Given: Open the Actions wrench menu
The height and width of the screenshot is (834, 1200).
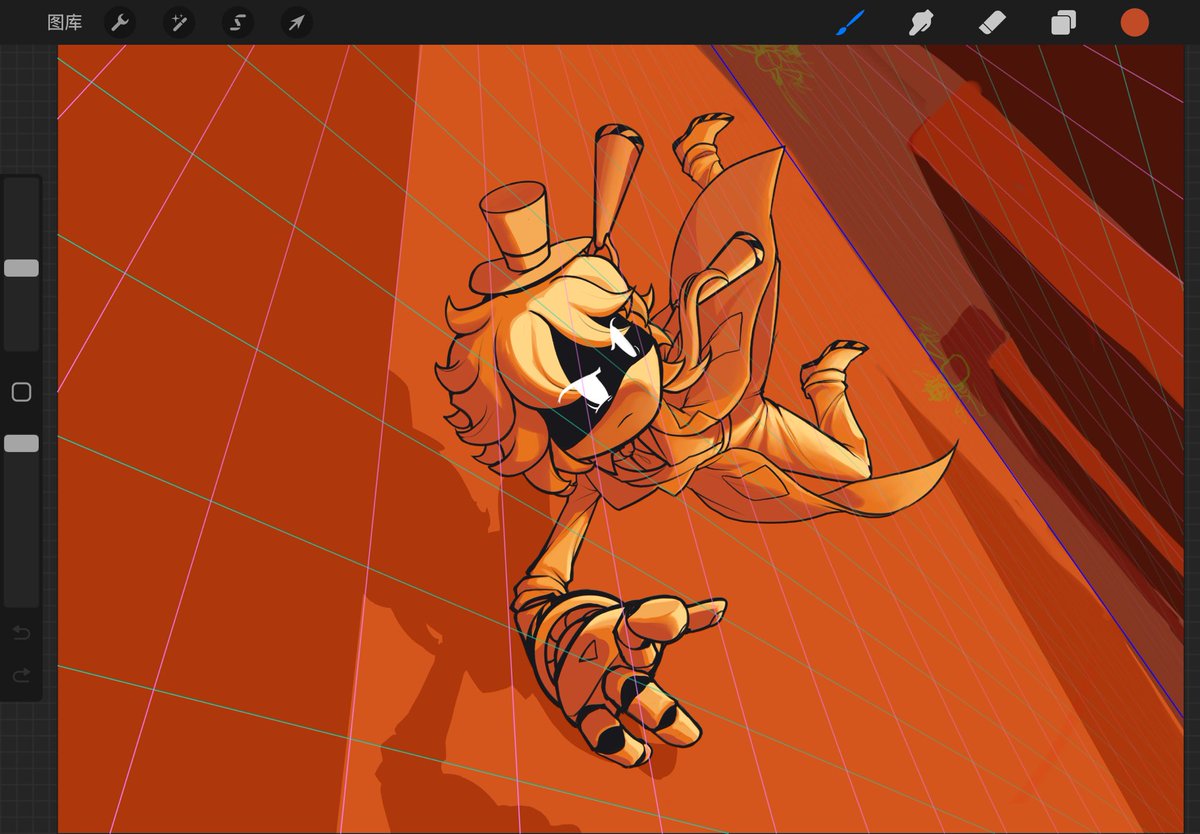Looking at the screenshot, I should (120, 22).
